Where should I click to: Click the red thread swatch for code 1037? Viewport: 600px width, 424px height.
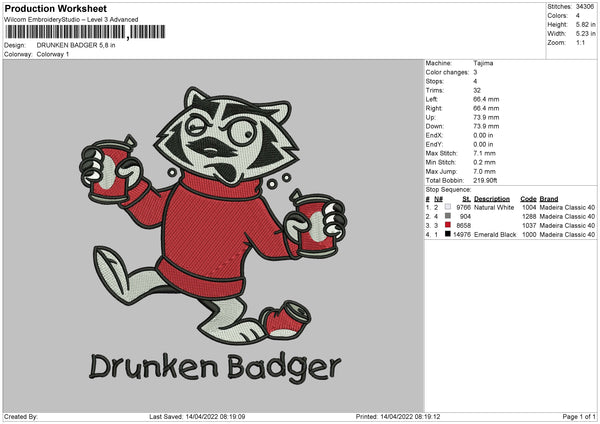[448, 225]
